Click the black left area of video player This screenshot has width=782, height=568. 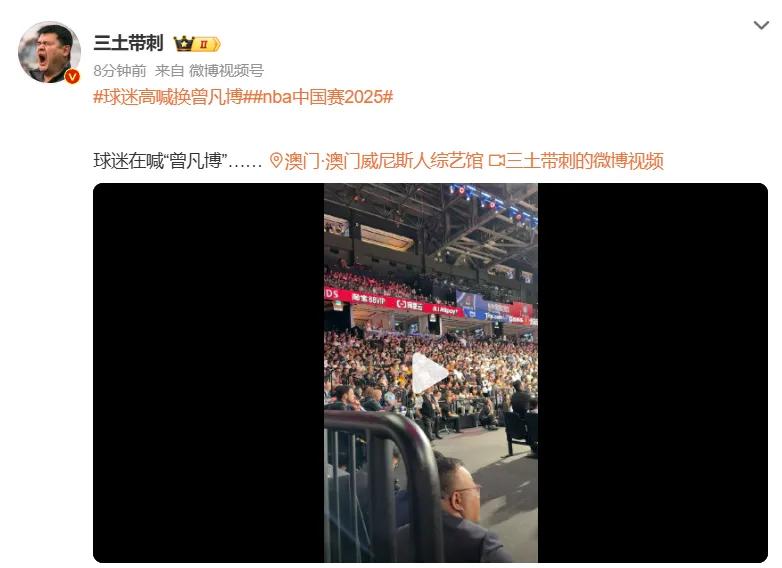click(x=208, y=373)
